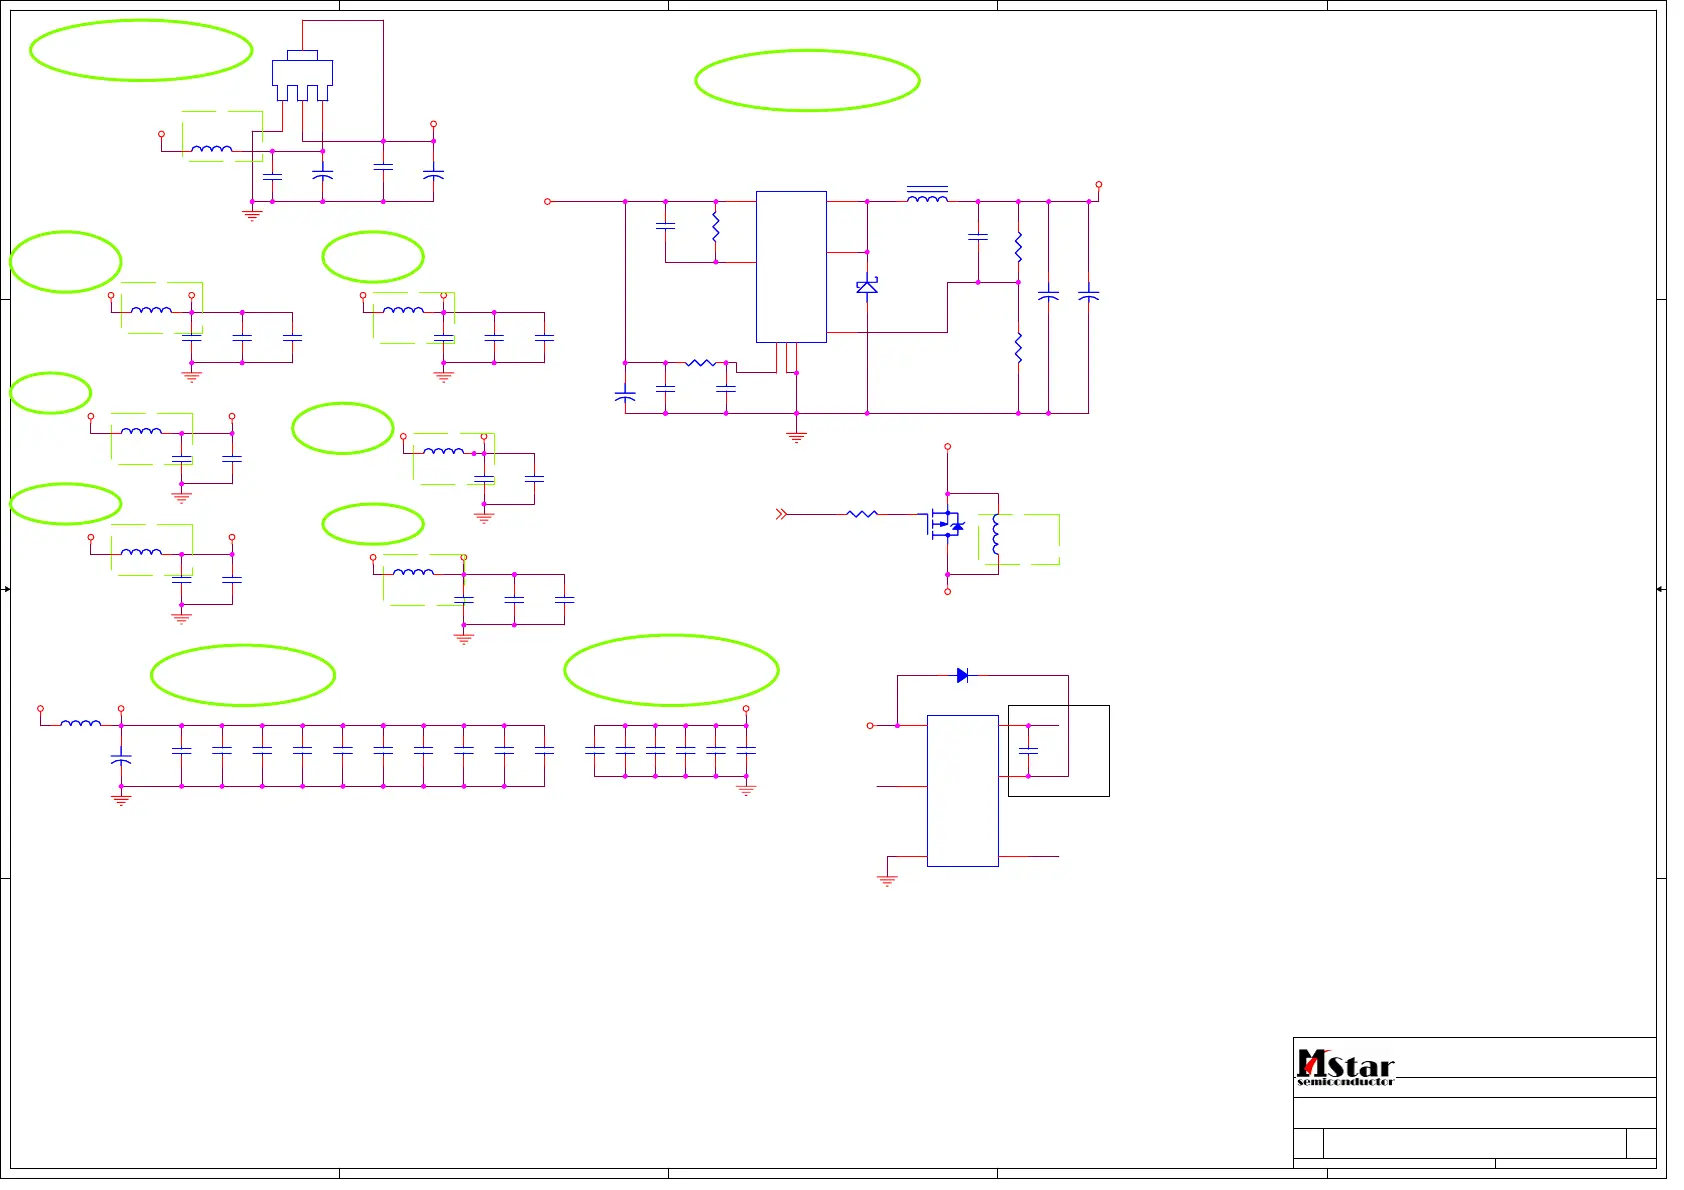Click the capacitor inside the black outlined box
This screenshot has width=1684, height=1190.
pos(1028,750)
